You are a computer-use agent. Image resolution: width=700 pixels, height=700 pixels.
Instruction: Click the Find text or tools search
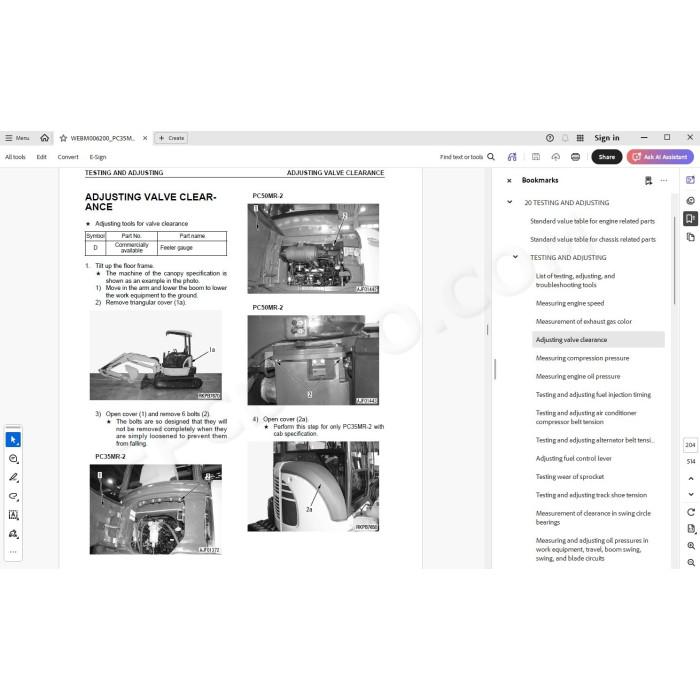point(467,157)
